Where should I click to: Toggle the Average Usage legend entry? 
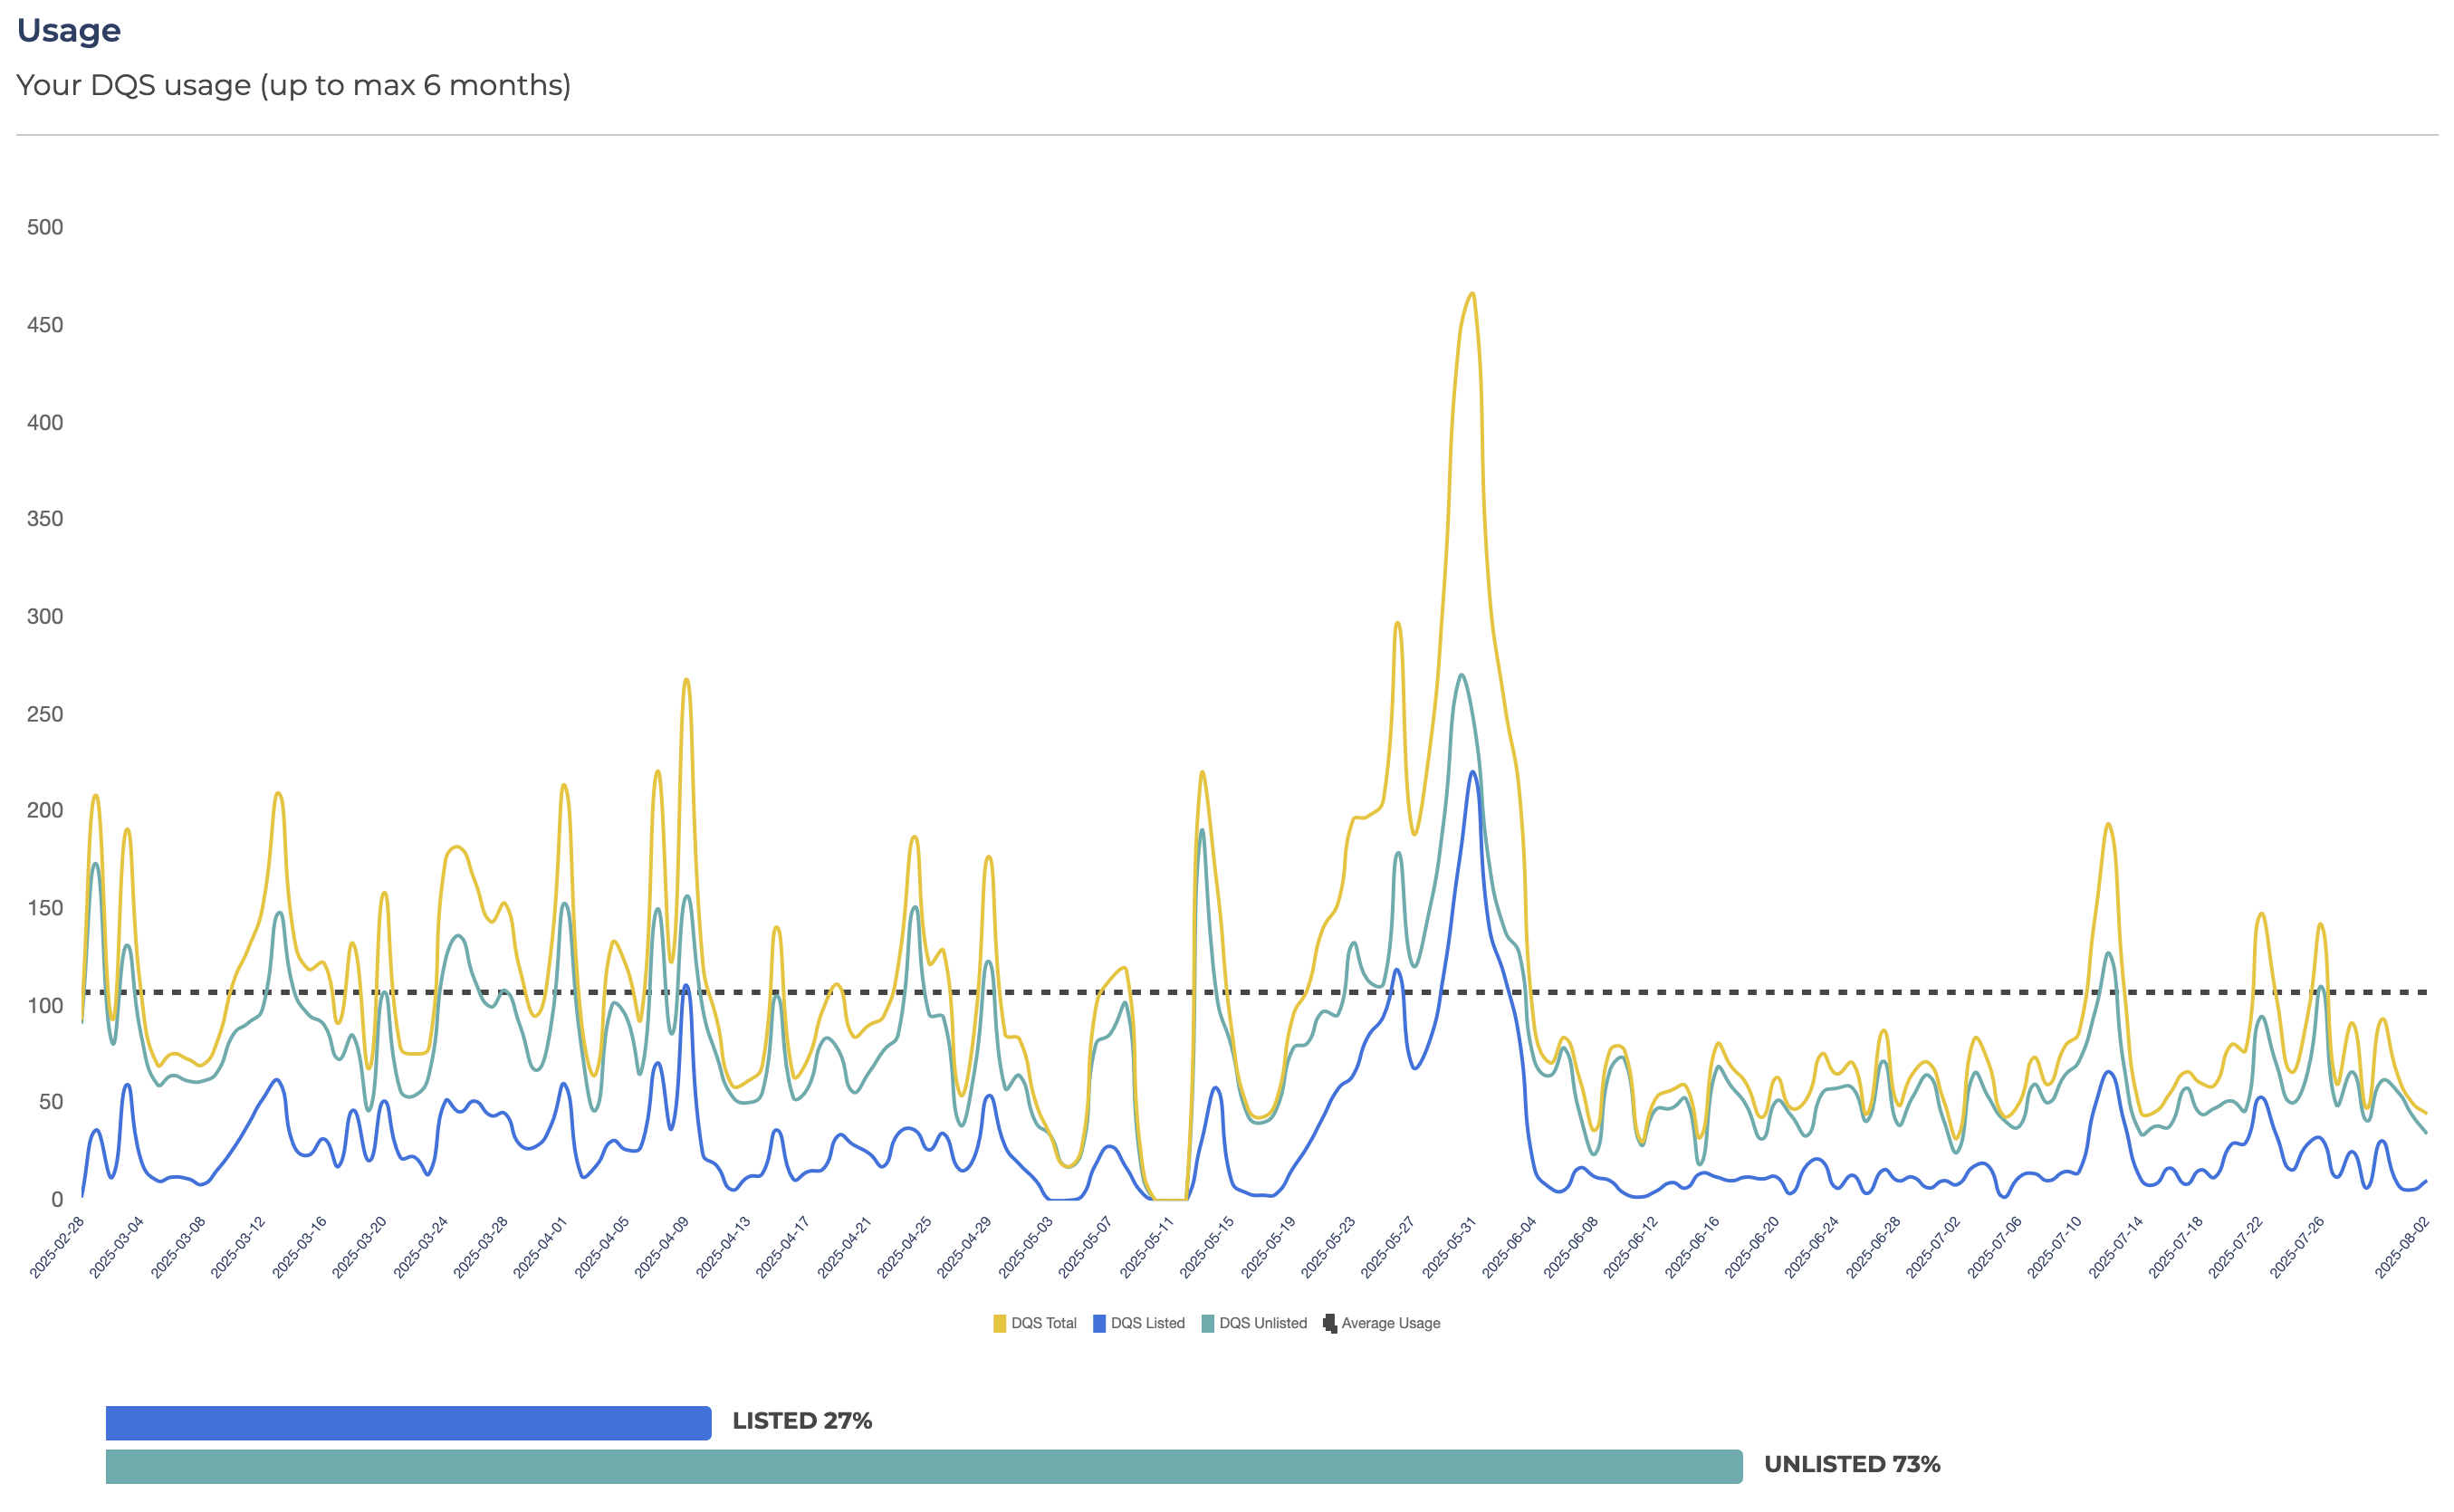(x=1381, y=1323)
